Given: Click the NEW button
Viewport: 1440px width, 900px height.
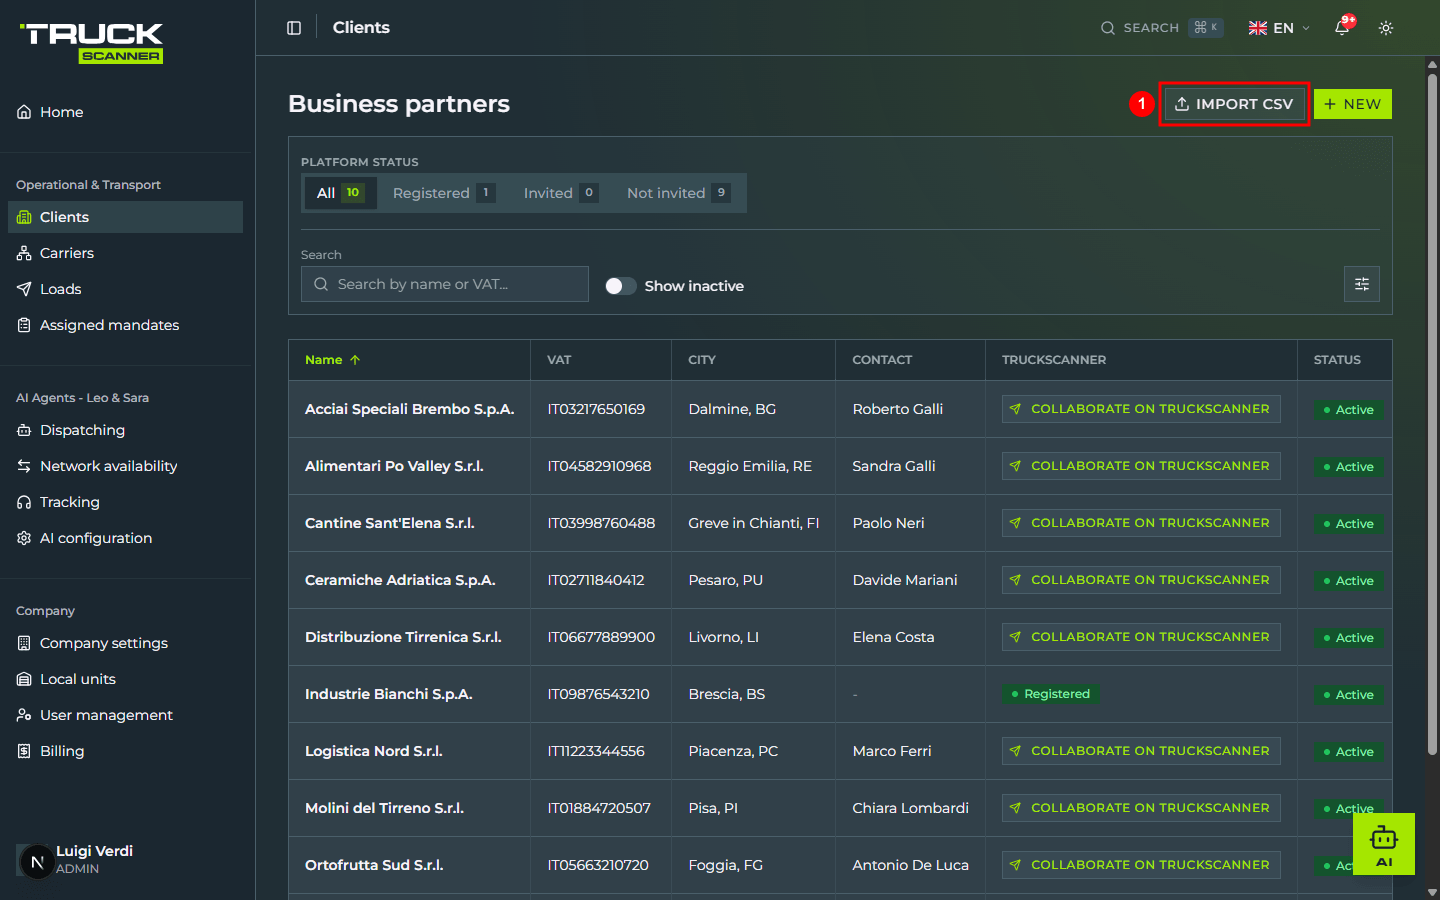Looking at the screenshot, I should pos(1353,104).
